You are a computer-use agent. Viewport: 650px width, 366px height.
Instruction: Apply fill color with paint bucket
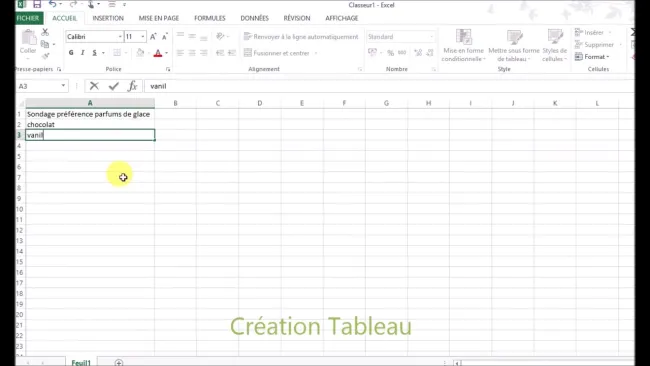coord(140,53)
